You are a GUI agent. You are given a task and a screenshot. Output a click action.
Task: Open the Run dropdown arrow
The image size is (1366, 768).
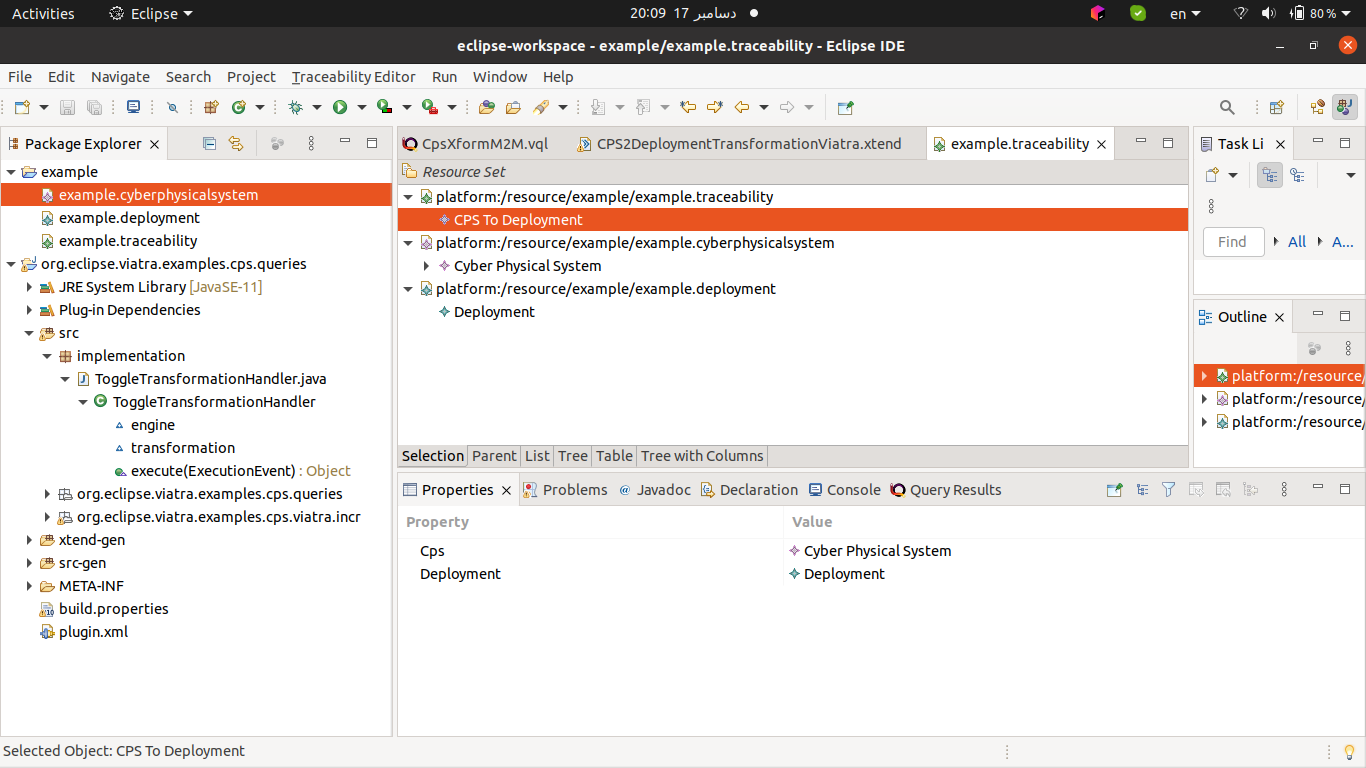tap(362, 107)
